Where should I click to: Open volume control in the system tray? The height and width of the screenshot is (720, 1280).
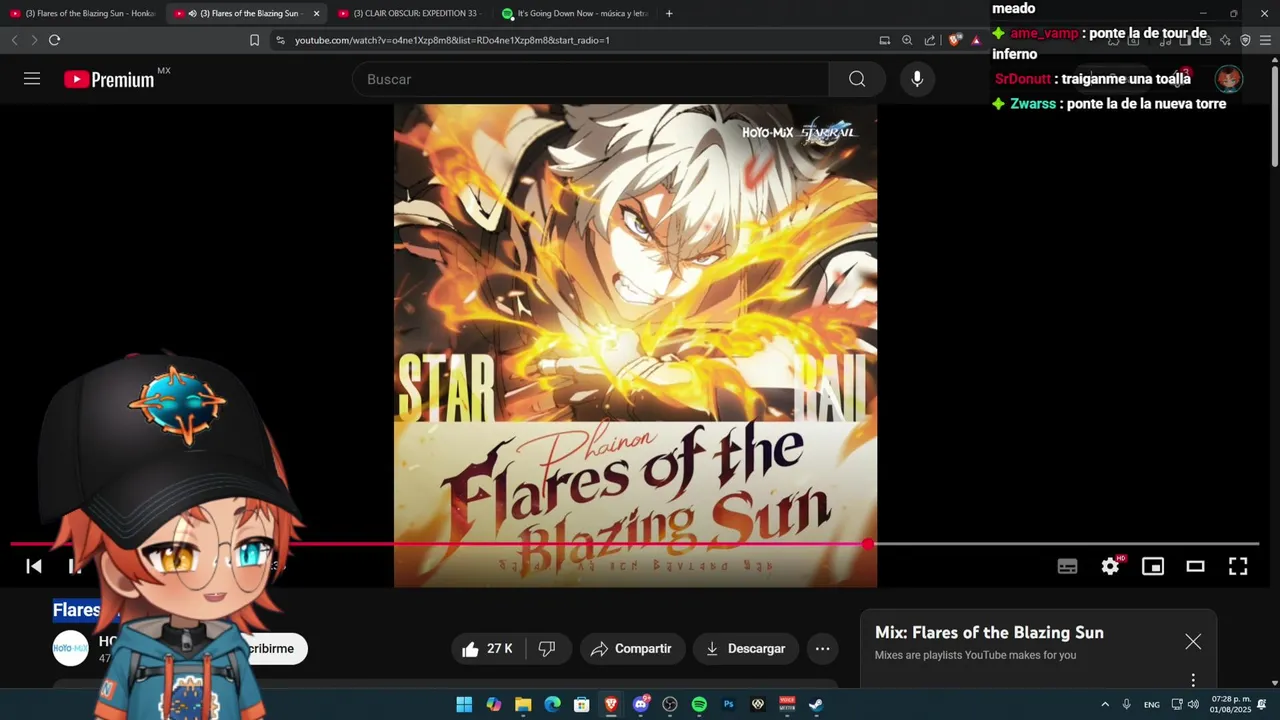[1193, 704]
